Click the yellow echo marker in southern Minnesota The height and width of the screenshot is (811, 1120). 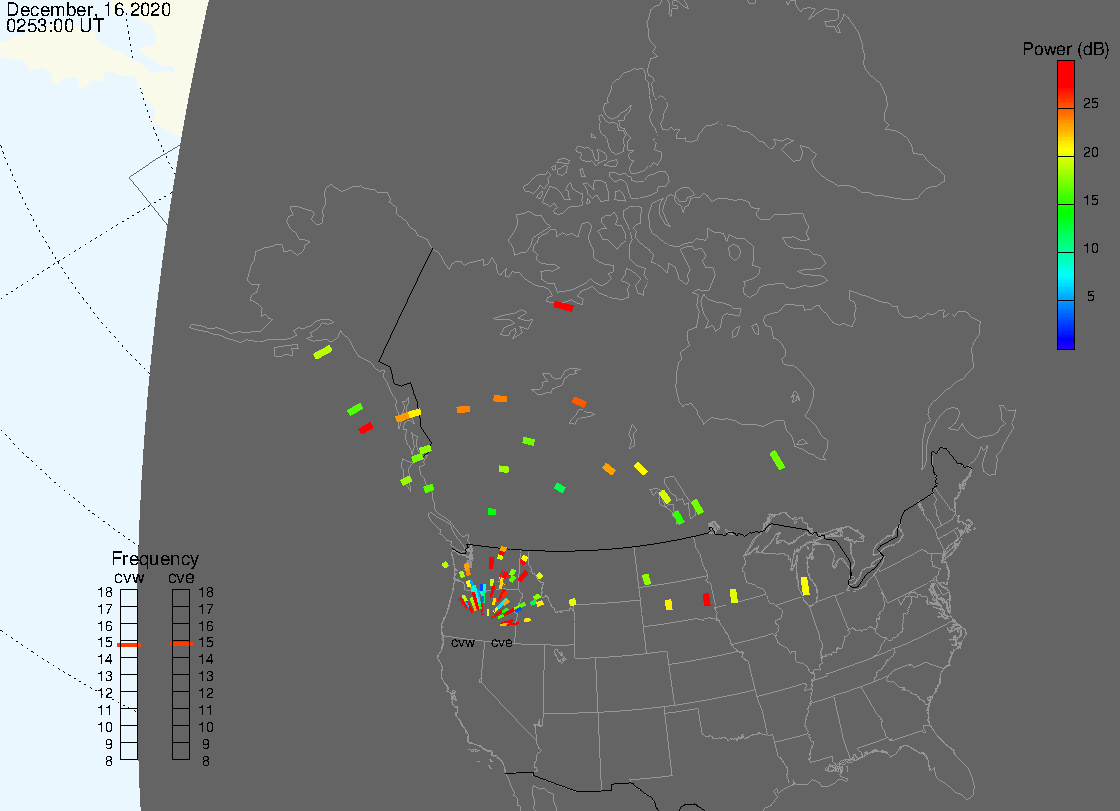(x=734, y=596)
